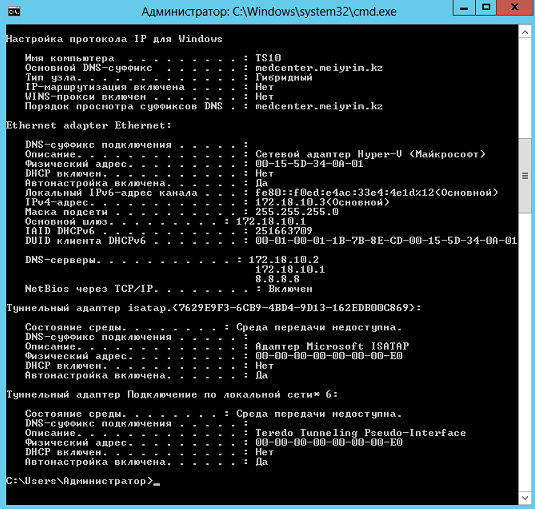The width and height of the screenshot is (535, 509).
Task: Maximize the command prompt window
Action: tap(486, 8)
